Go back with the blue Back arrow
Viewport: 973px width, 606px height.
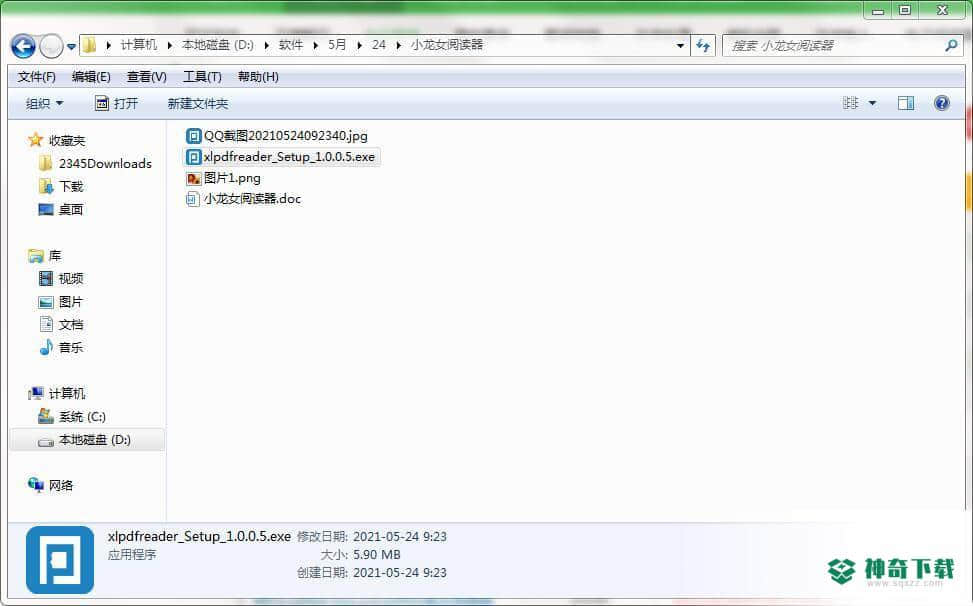pos(23,46)
